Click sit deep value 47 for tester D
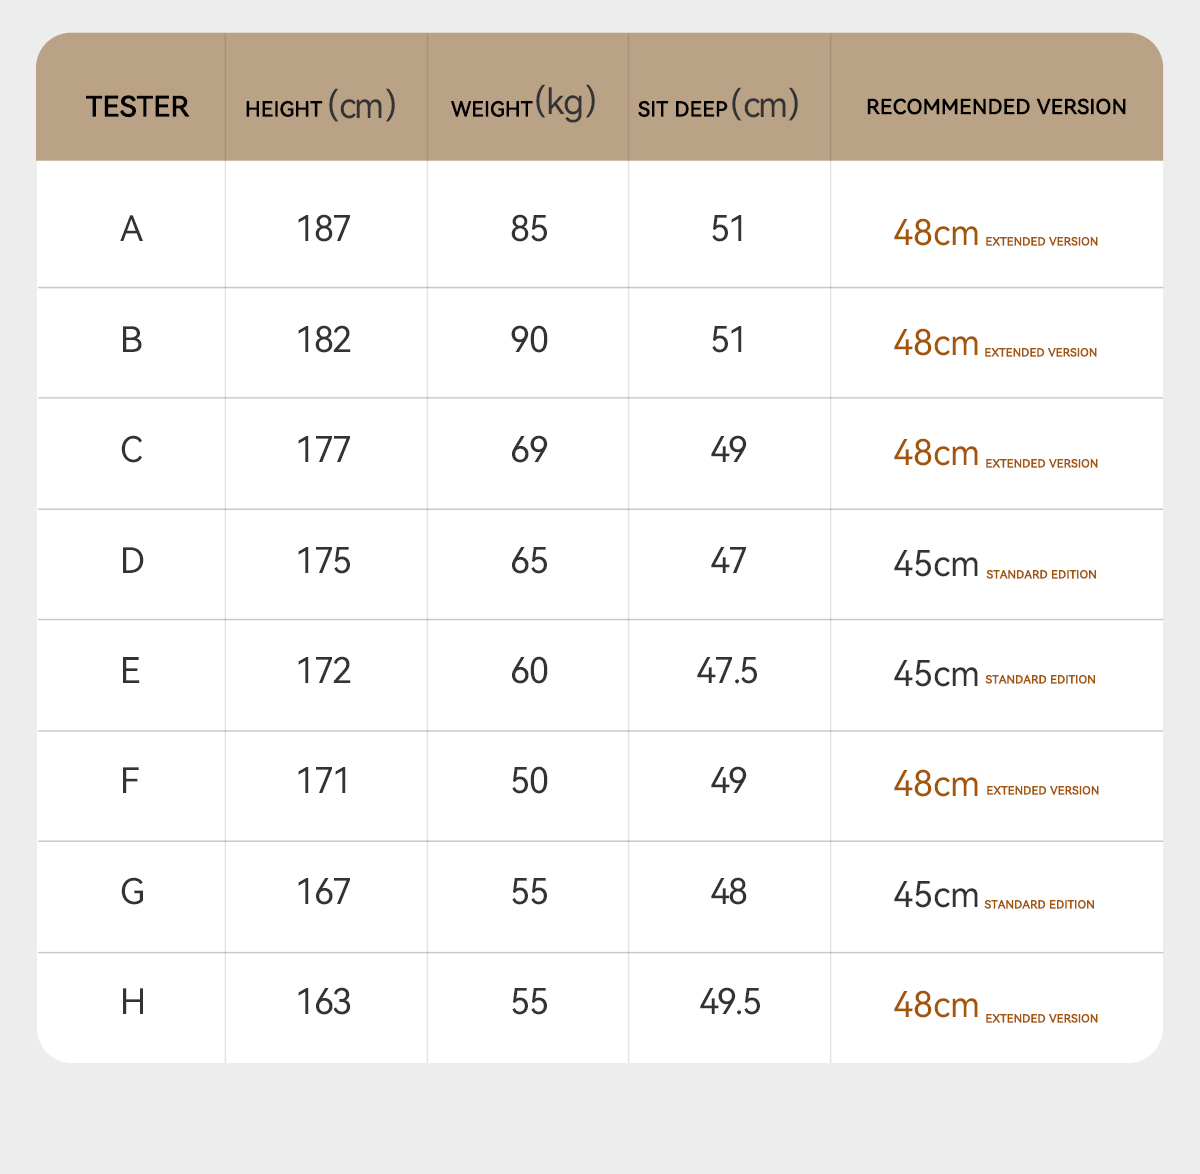Image resolution: width=1200 pixels, height=1174 pixels. (729, 561)
